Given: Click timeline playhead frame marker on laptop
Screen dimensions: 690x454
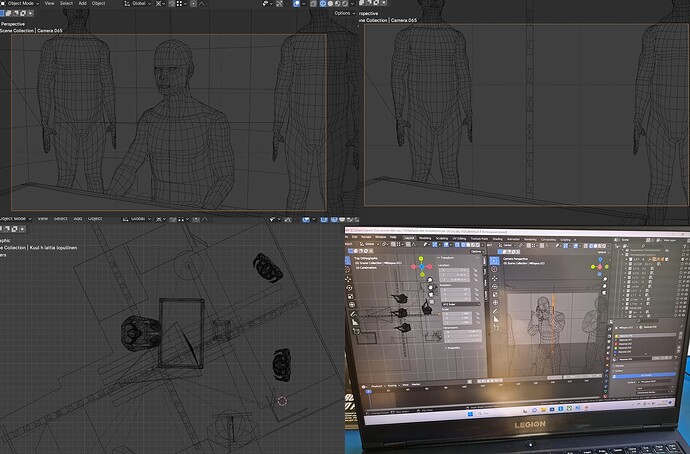Looking at the screenshot, I should [369, 392].
